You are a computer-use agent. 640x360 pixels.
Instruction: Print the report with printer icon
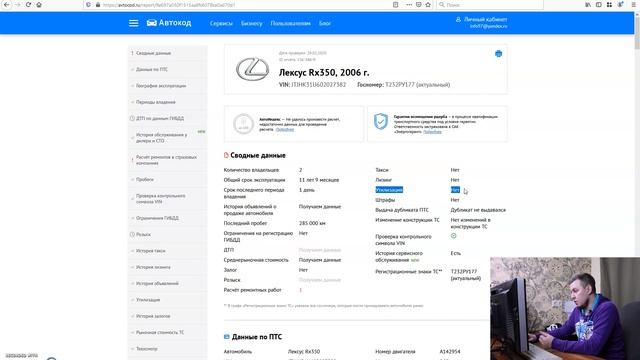[498, 53]
